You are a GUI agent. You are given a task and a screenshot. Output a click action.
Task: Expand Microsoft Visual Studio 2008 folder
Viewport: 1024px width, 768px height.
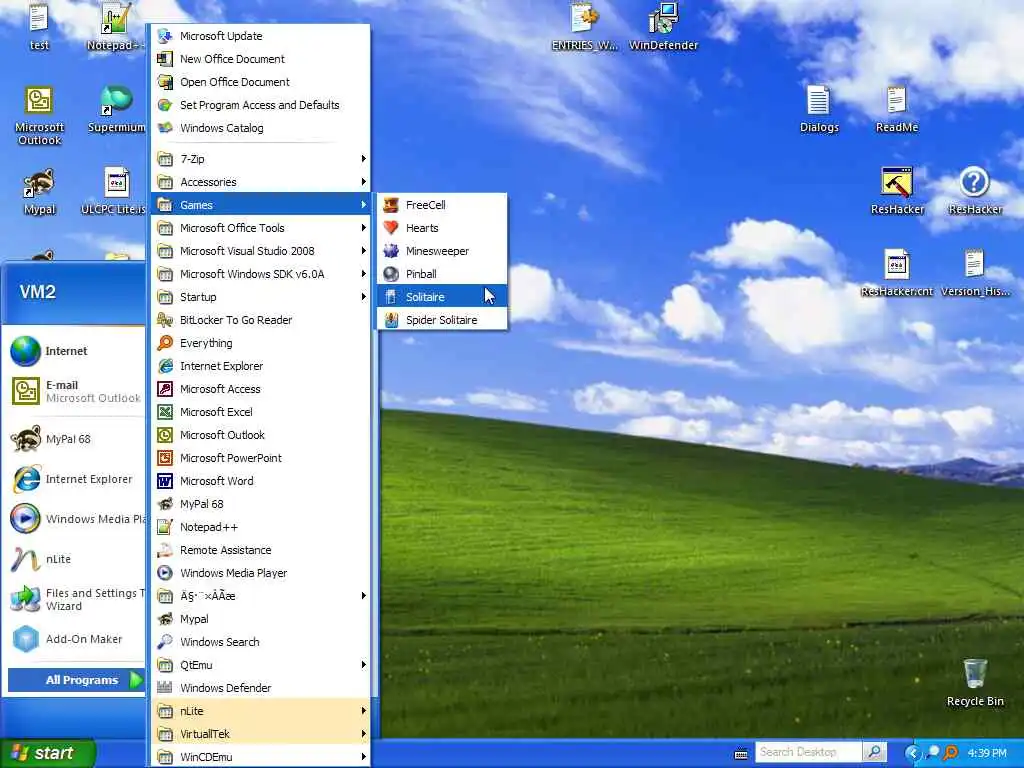coord(261,251)
